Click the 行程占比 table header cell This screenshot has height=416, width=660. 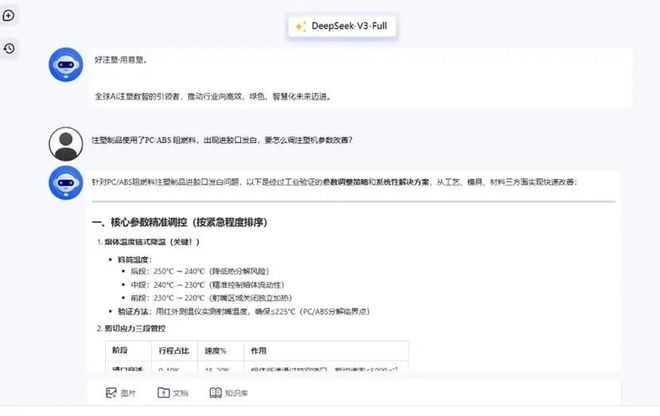coord(174,350)
